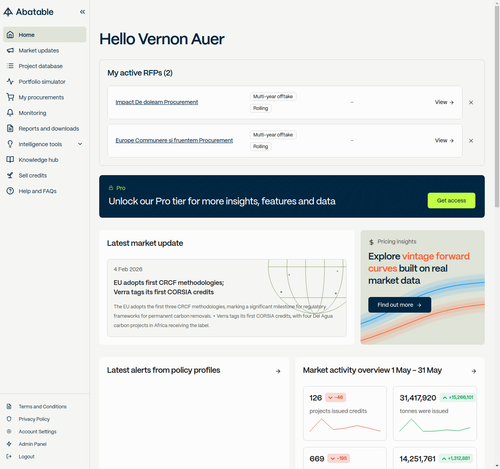Click the Project database list icon

tap(10, 66)
